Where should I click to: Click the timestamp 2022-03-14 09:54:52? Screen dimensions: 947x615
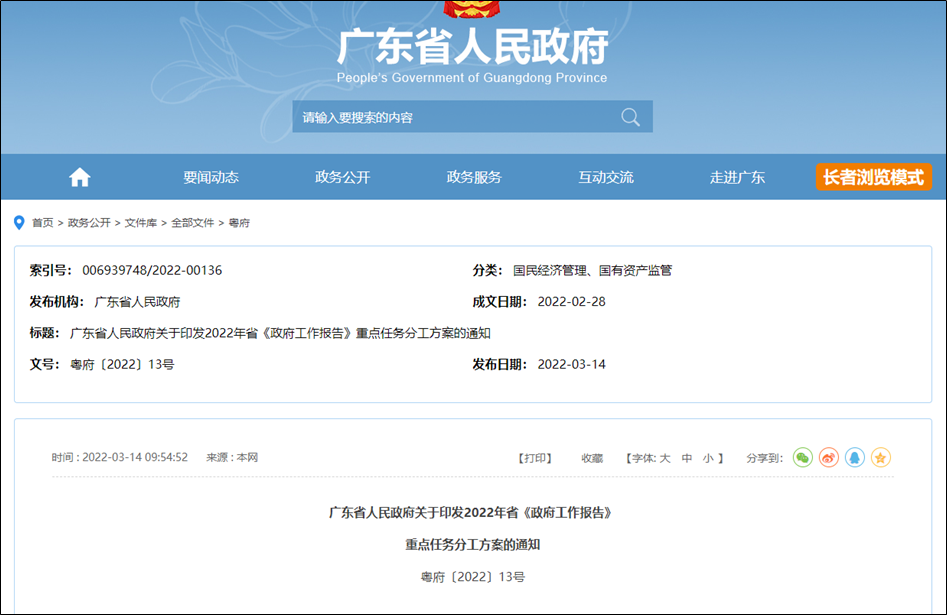tap(135, 457)
